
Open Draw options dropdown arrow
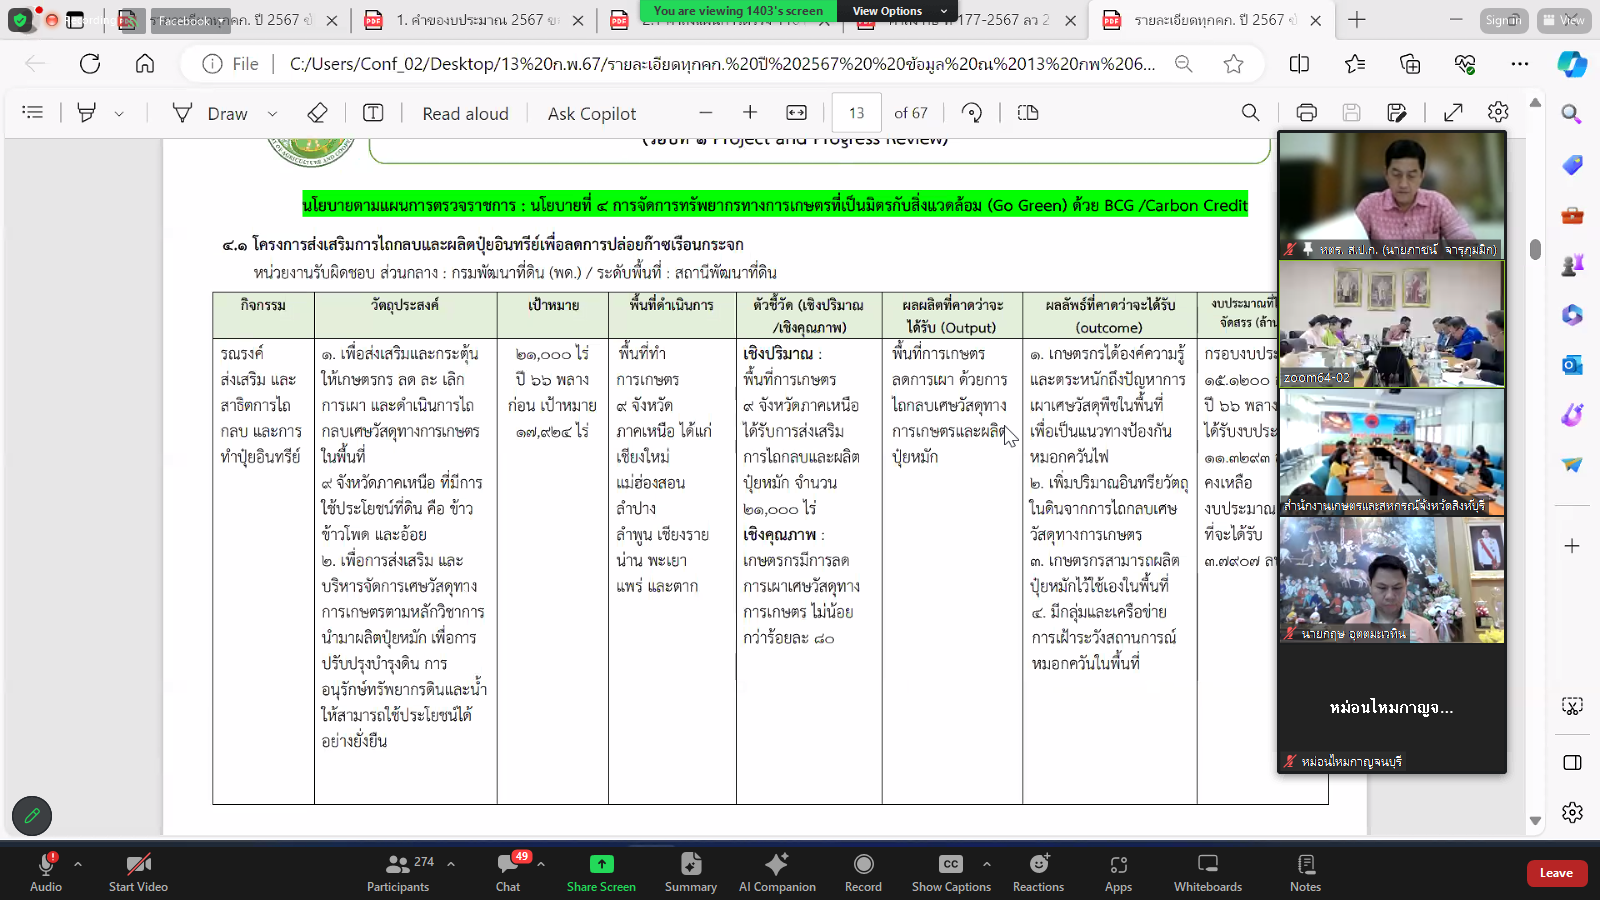pos(272,114)
